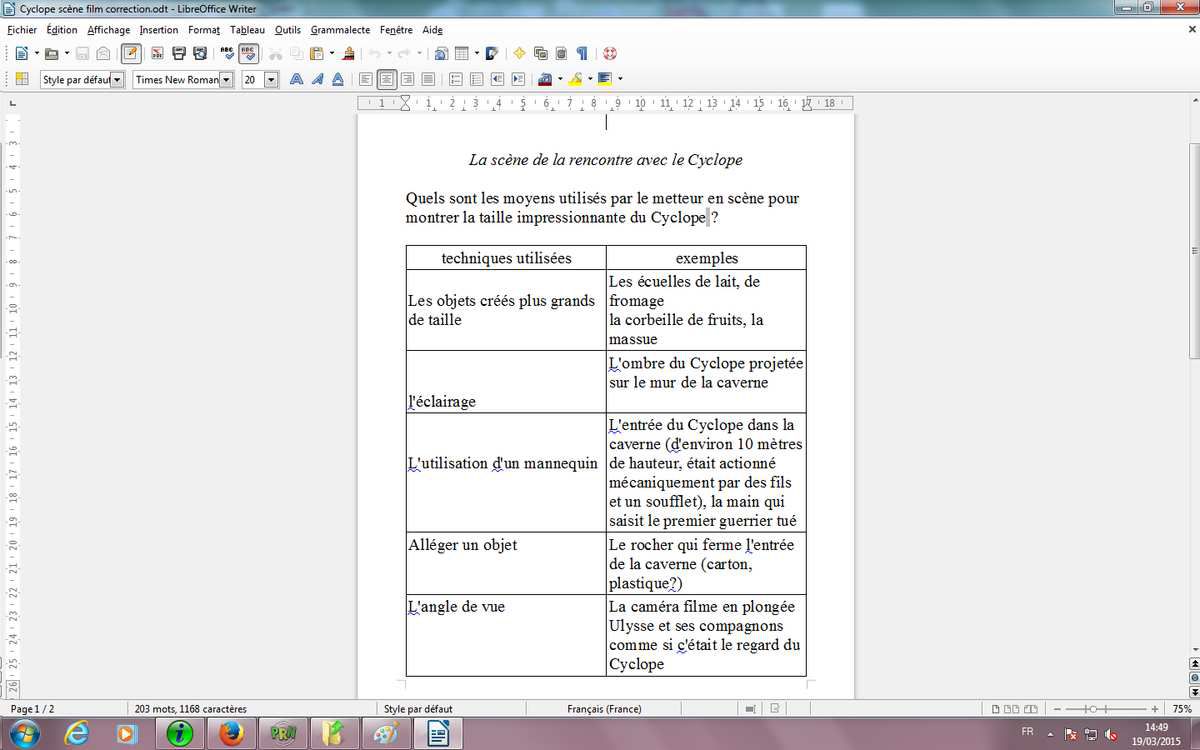The image size is (1200, 750).
Task: Toggle AutoSpellcheck on or off
Action: (248, 53)
